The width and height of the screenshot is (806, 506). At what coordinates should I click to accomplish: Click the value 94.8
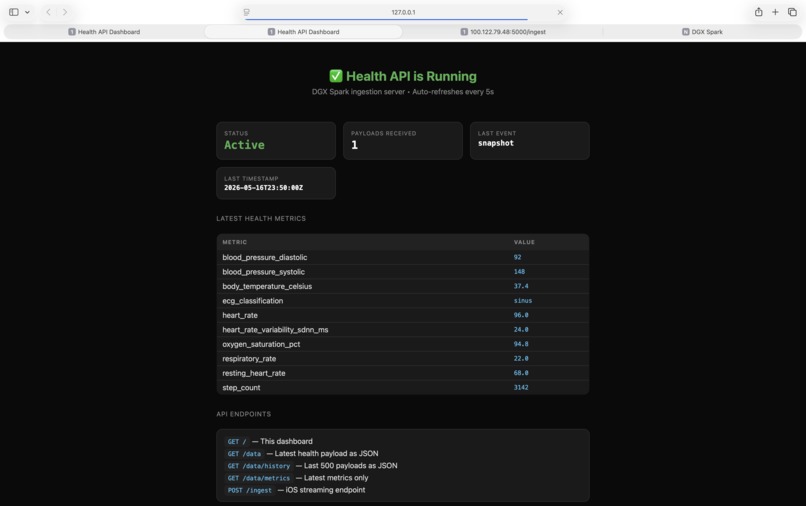(521, 344)
